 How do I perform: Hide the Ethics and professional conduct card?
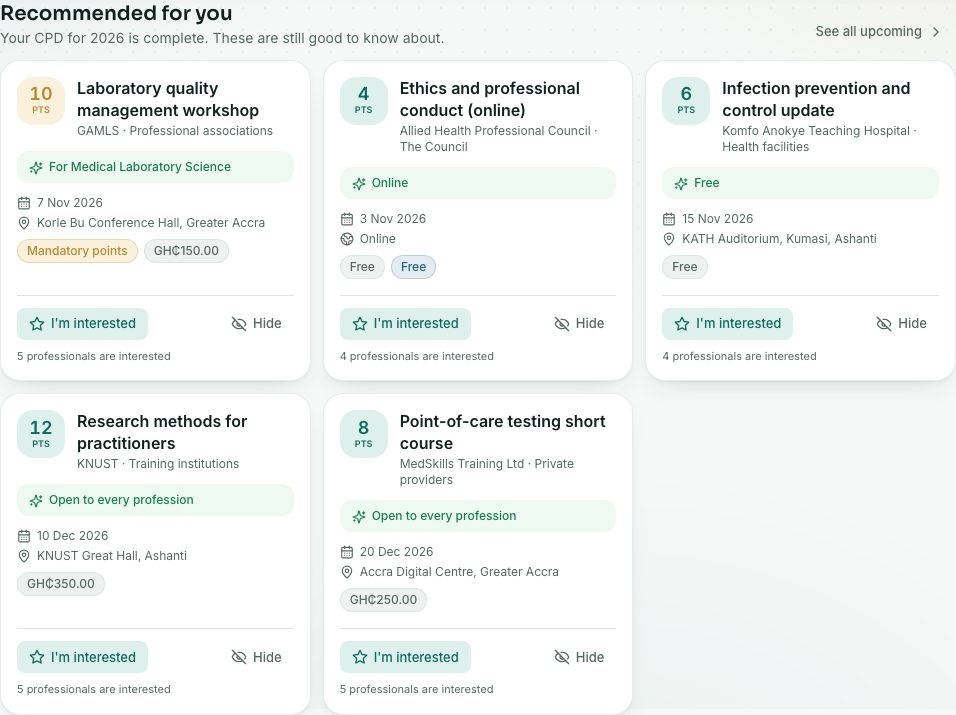tap(579, 324)
